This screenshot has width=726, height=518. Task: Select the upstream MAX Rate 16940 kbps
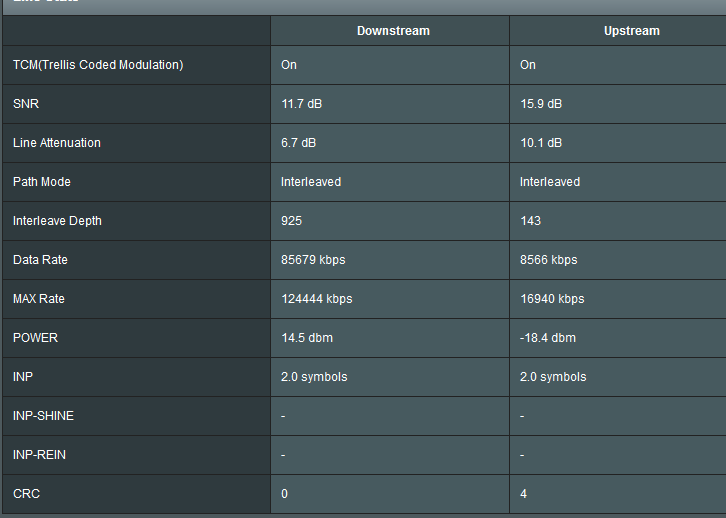[552, 299]
